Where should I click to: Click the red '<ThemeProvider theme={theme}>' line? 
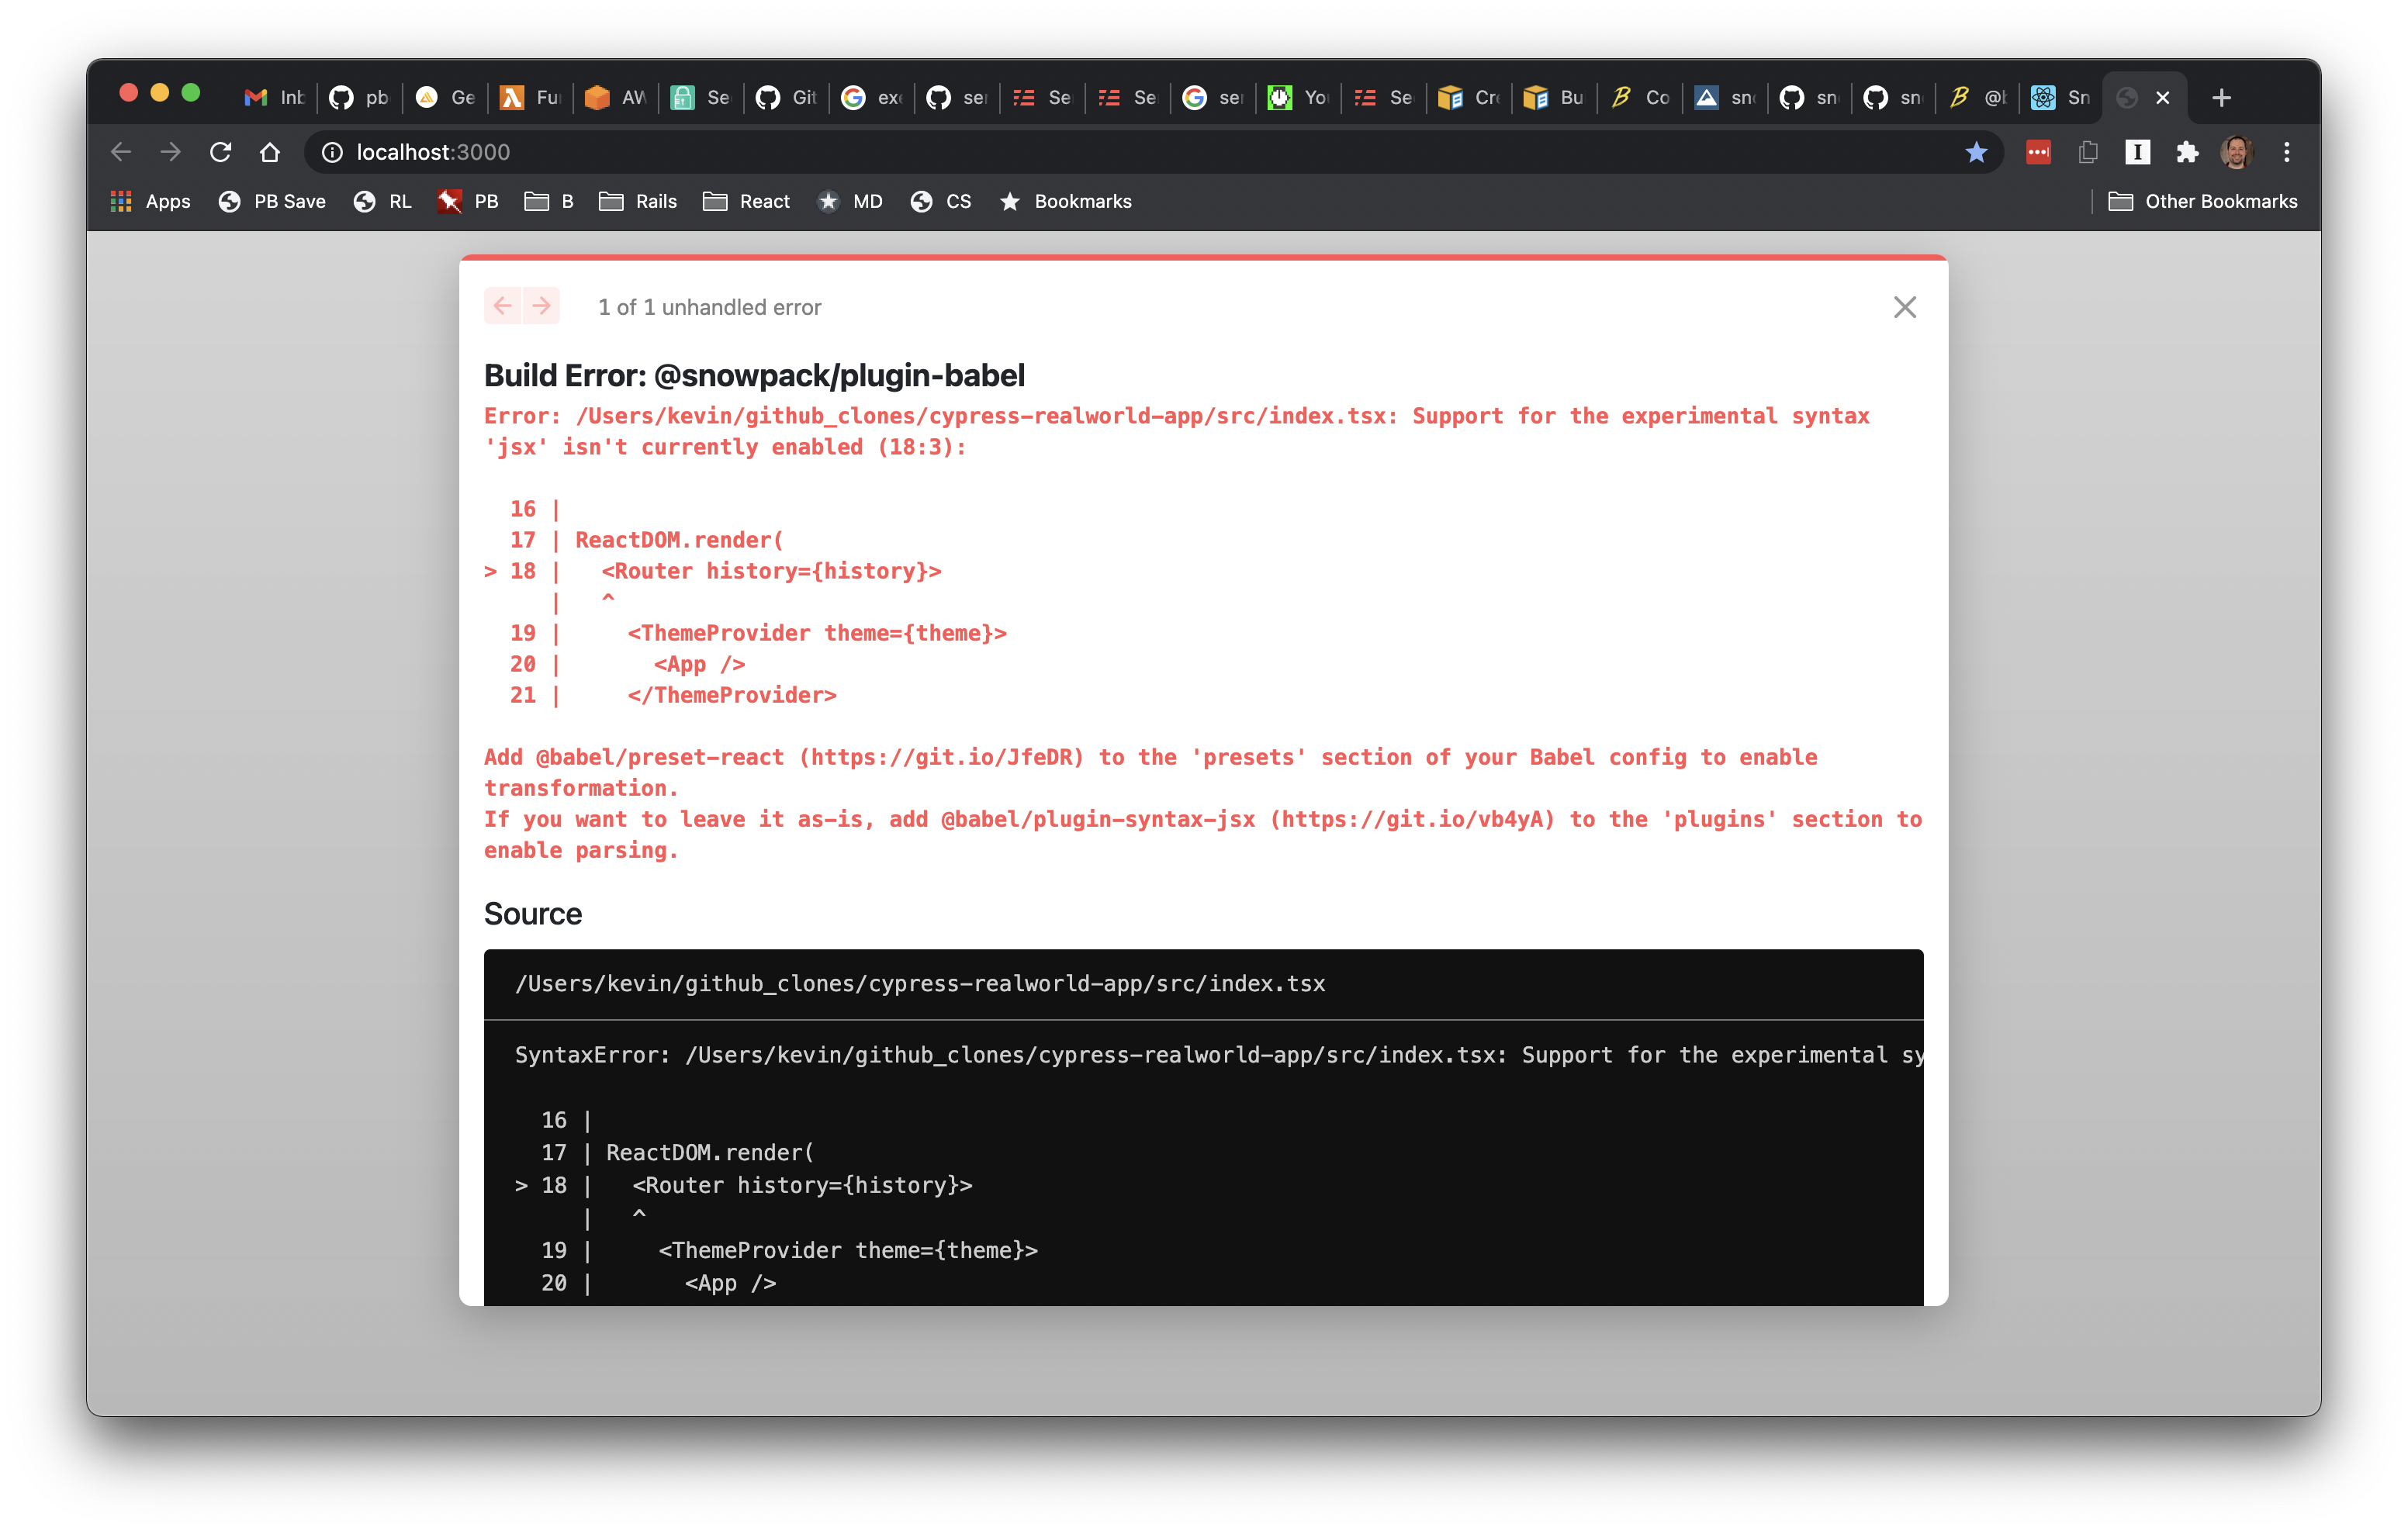coord(817,633)
